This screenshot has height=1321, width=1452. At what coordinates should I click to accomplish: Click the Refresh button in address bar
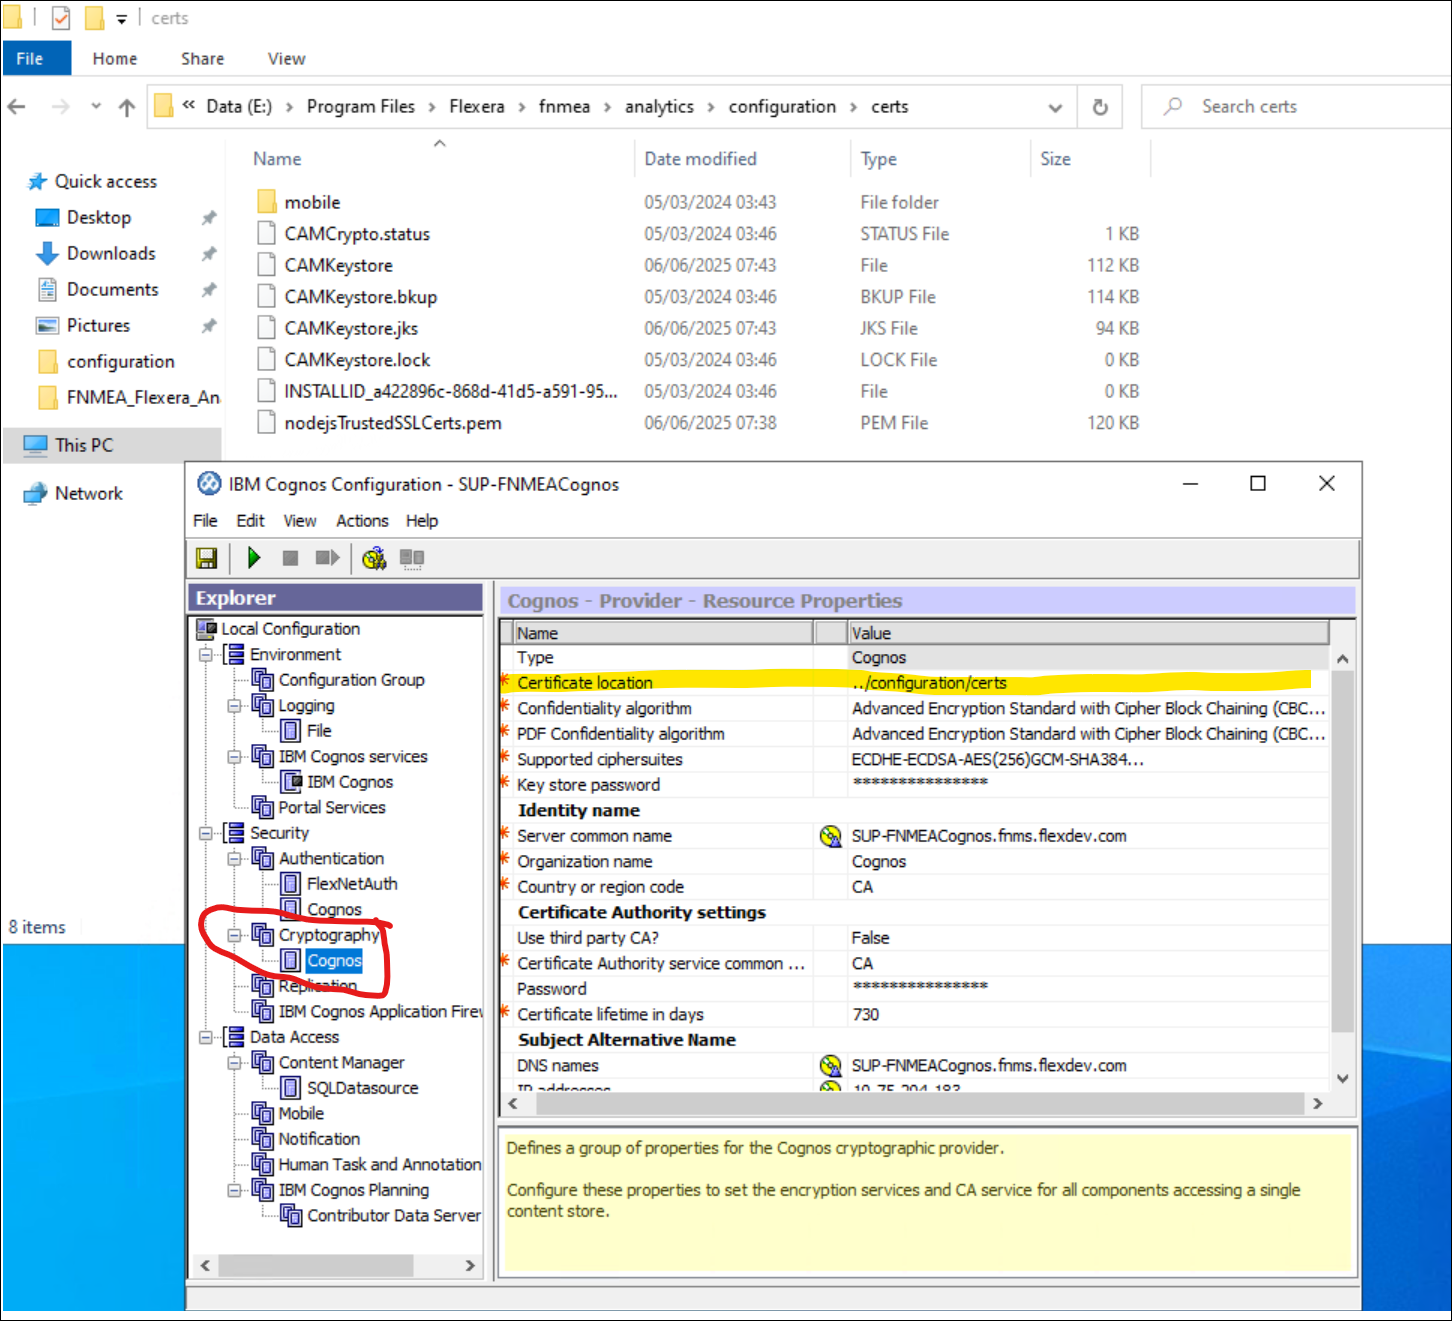pyautogui.click(x=1100, y=107)
